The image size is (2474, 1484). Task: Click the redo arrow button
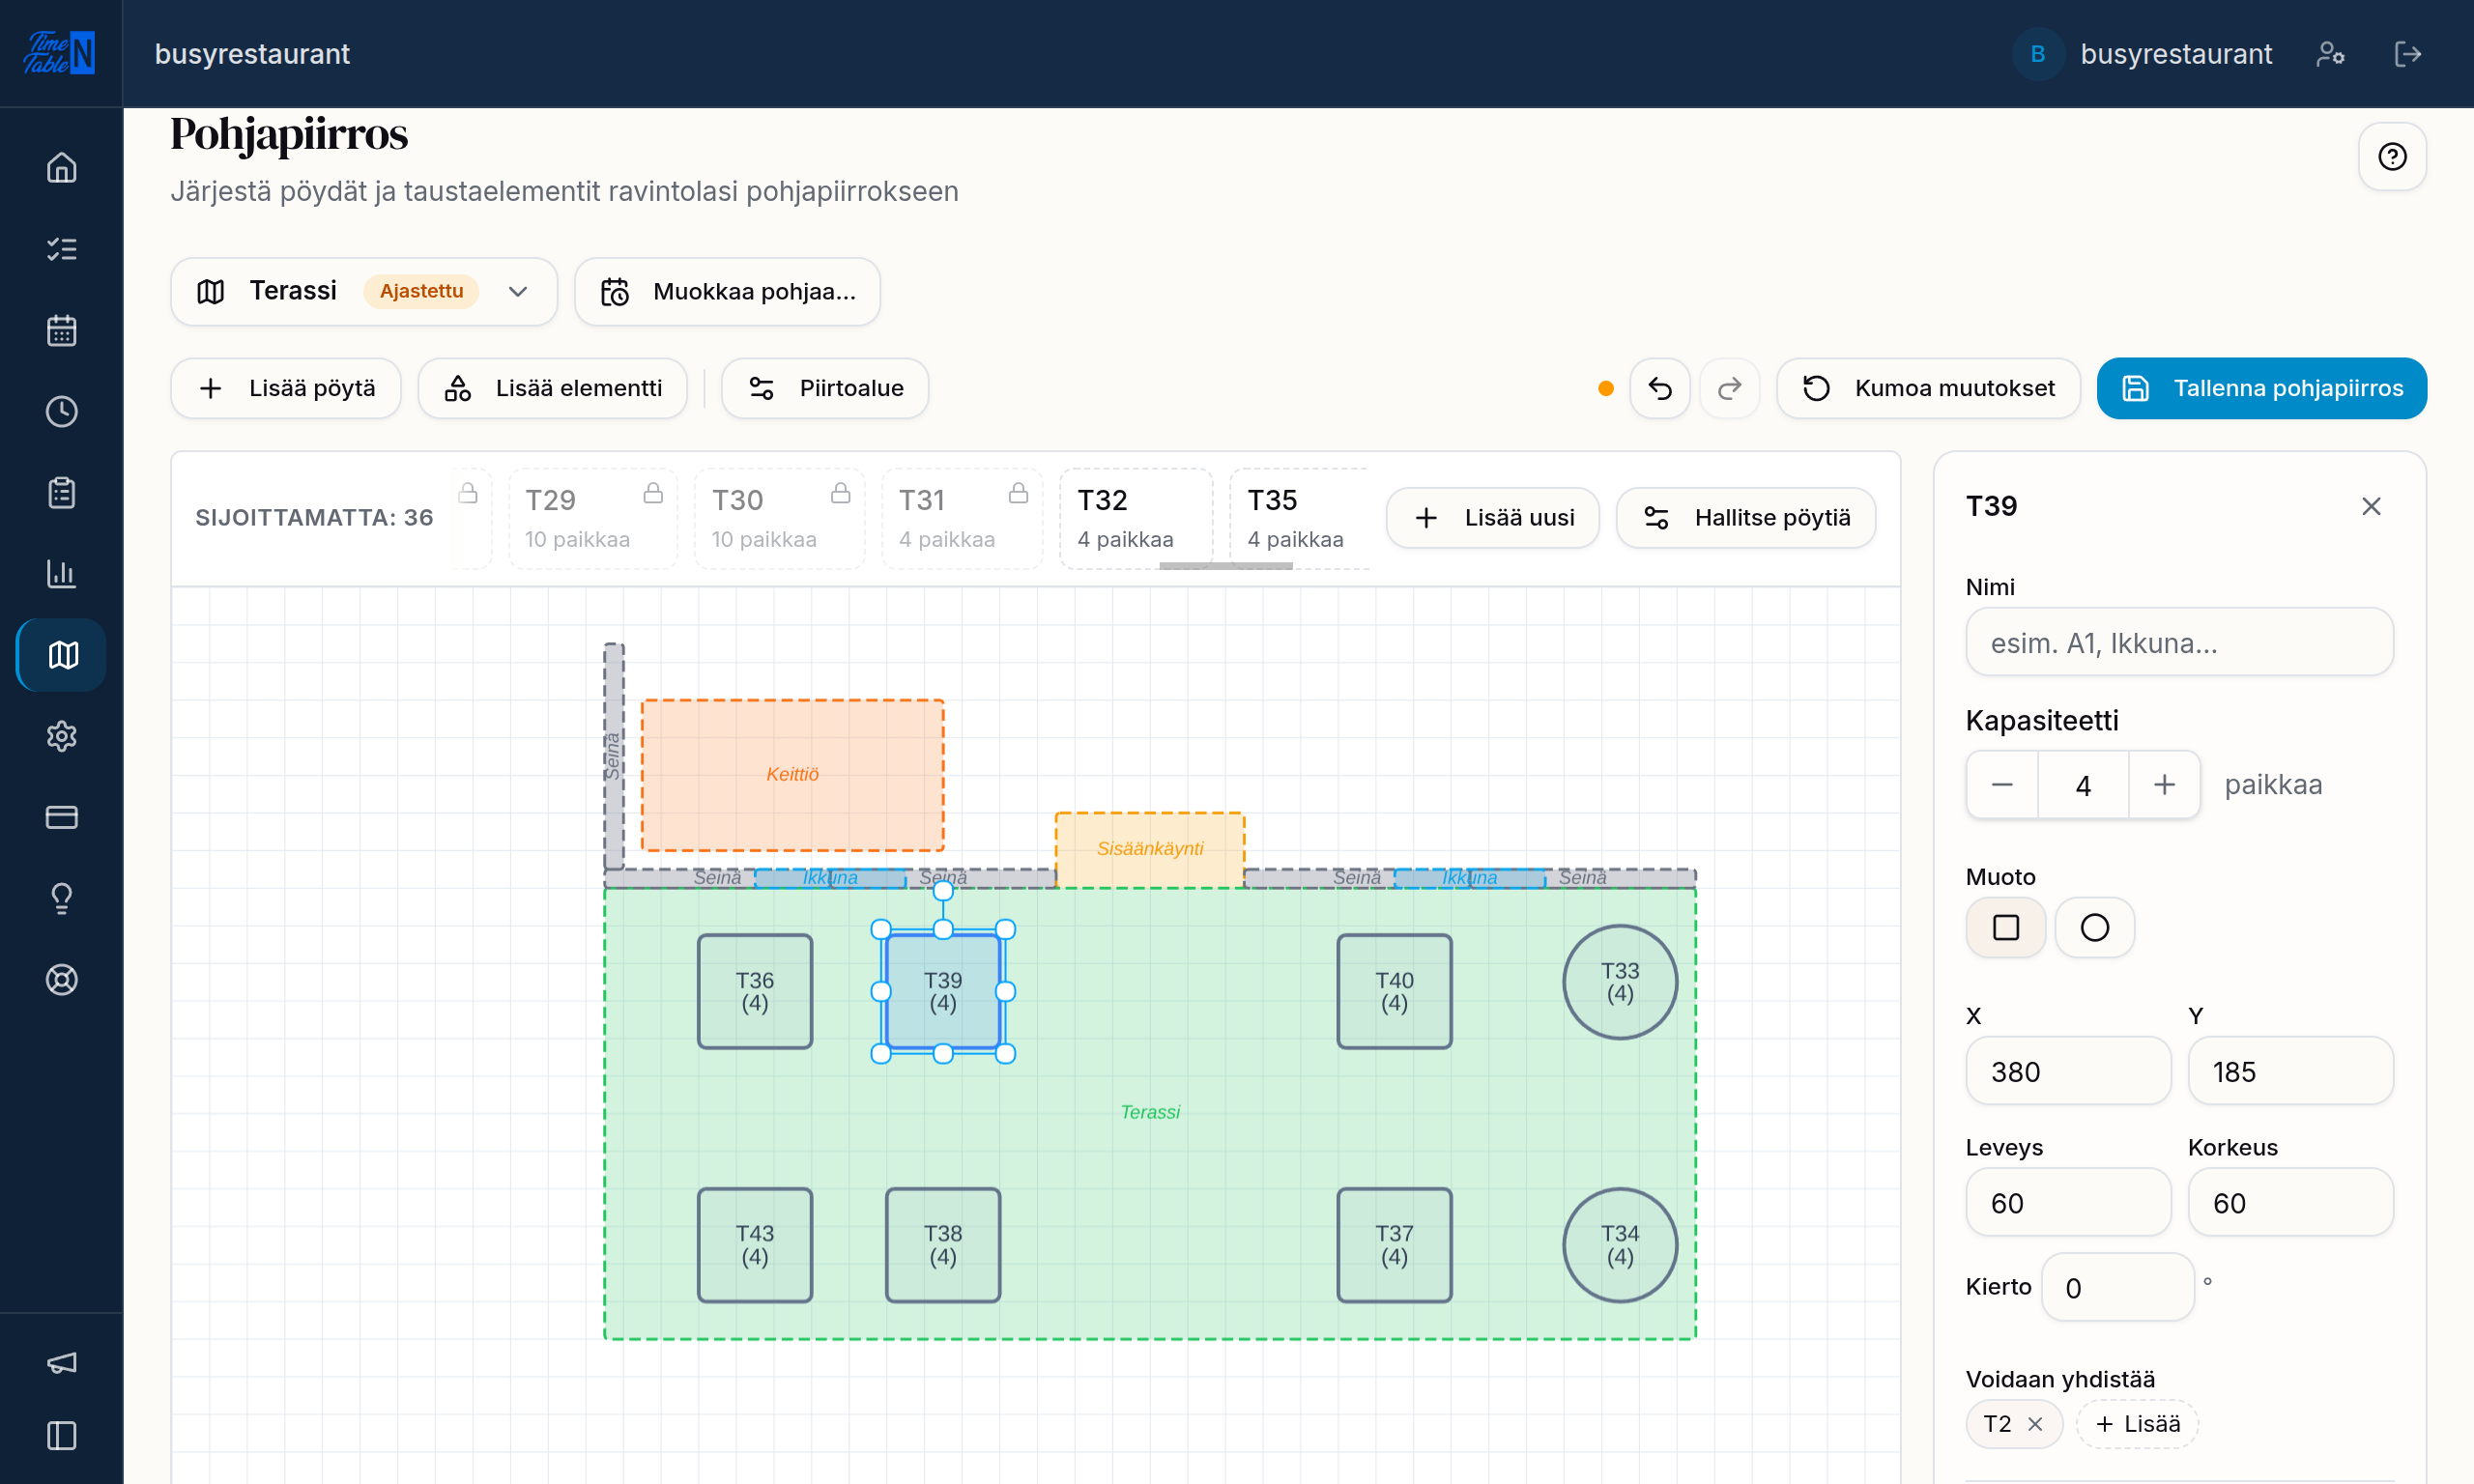(x=1730, y=388)
